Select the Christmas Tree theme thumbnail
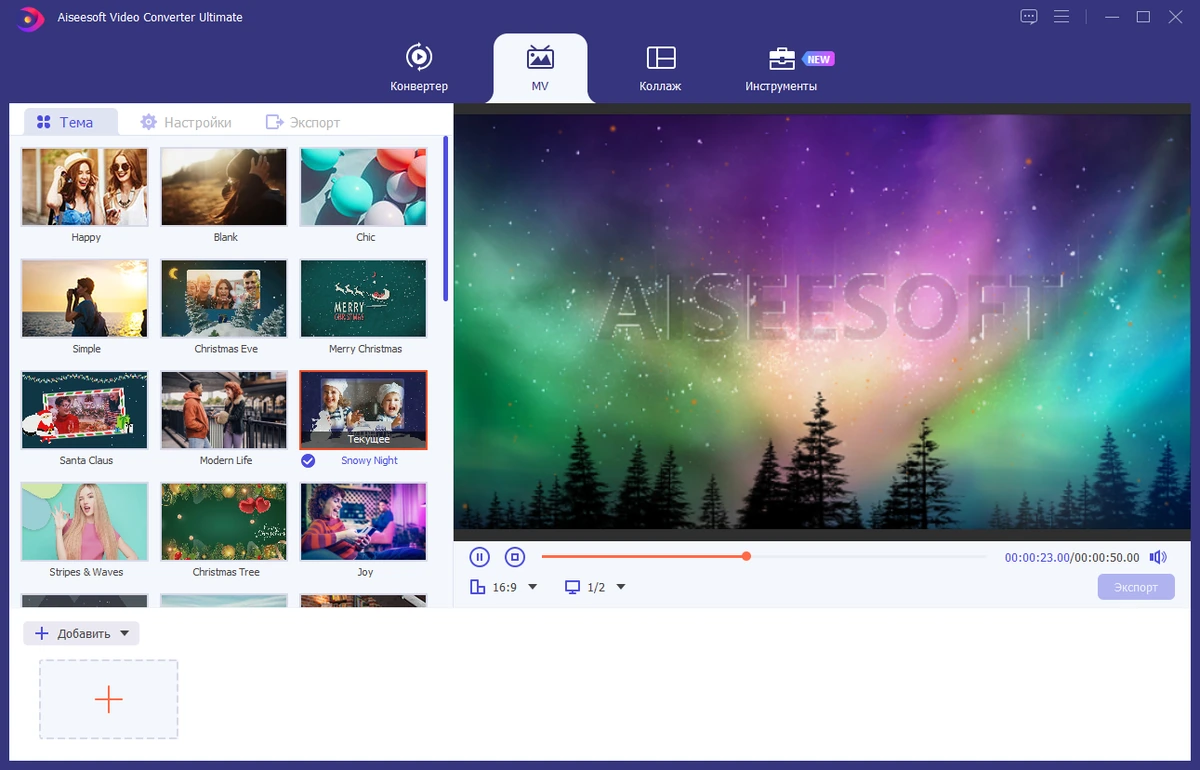1200x770 pixels. pyautogui.click(x=224, y=522)
